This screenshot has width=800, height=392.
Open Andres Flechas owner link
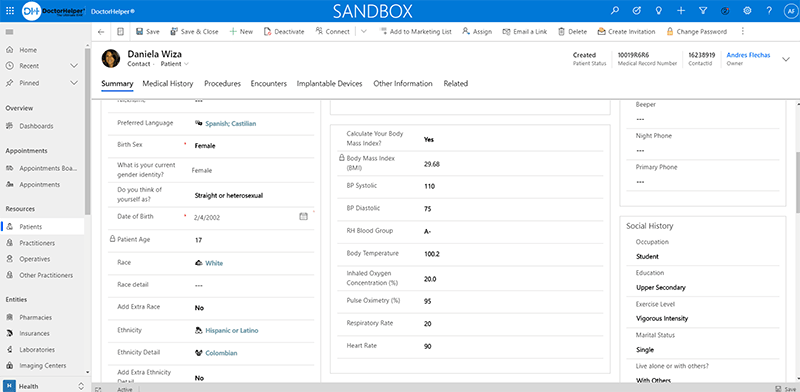pyautogui.click(x=748, y=55)
